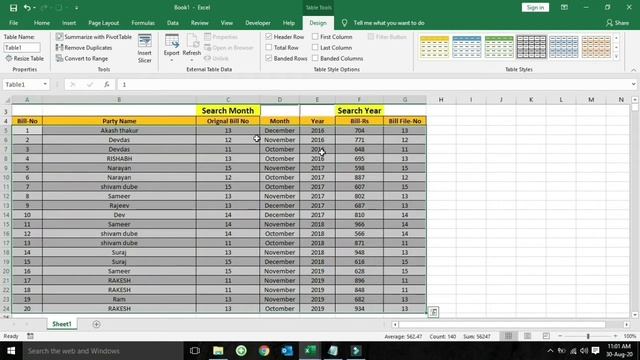640x360 pixels.
Task: Select the Sheet1 tab
Action: coord(62,324)
